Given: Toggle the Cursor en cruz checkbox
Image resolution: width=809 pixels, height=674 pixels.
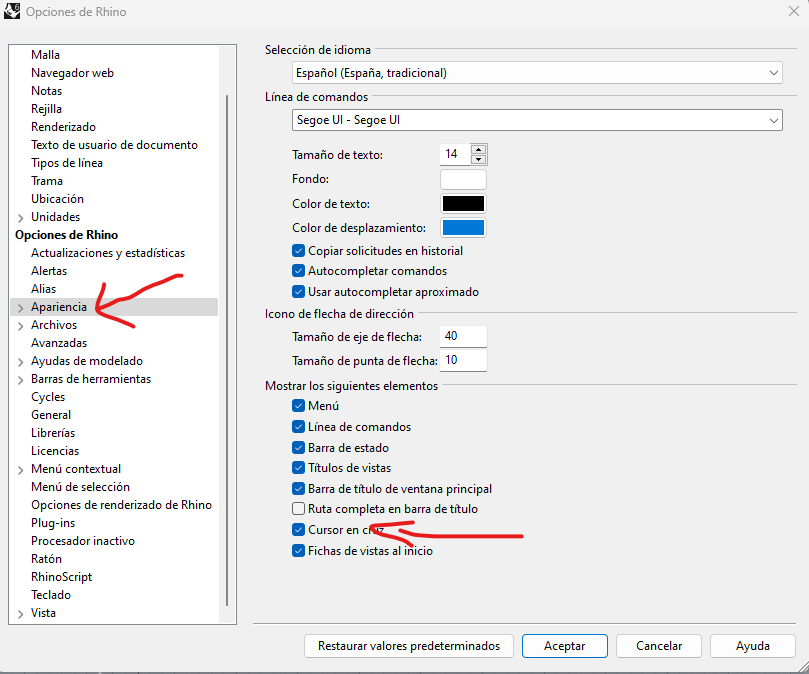Looking at the screenshot, I should pyautogui.click(x=298, y=529).
